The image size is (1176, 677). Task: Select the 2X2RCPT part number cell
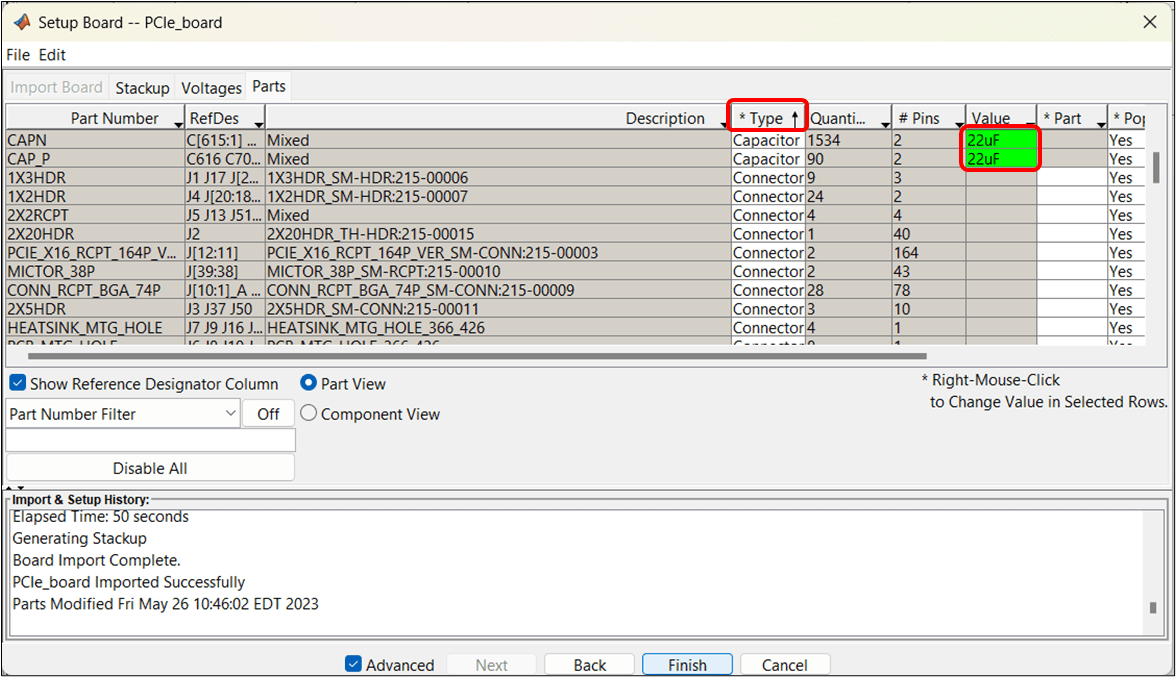coord(95,215)
